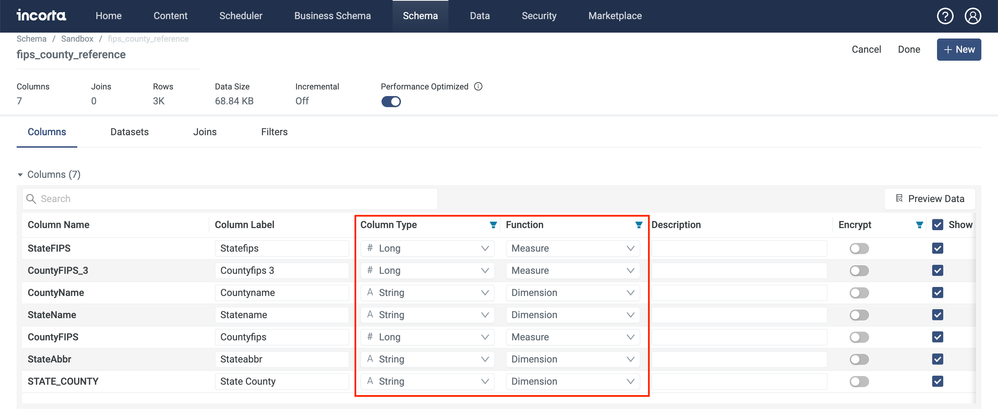
Task: Open the user profile icon
Action: click(973, 16)
